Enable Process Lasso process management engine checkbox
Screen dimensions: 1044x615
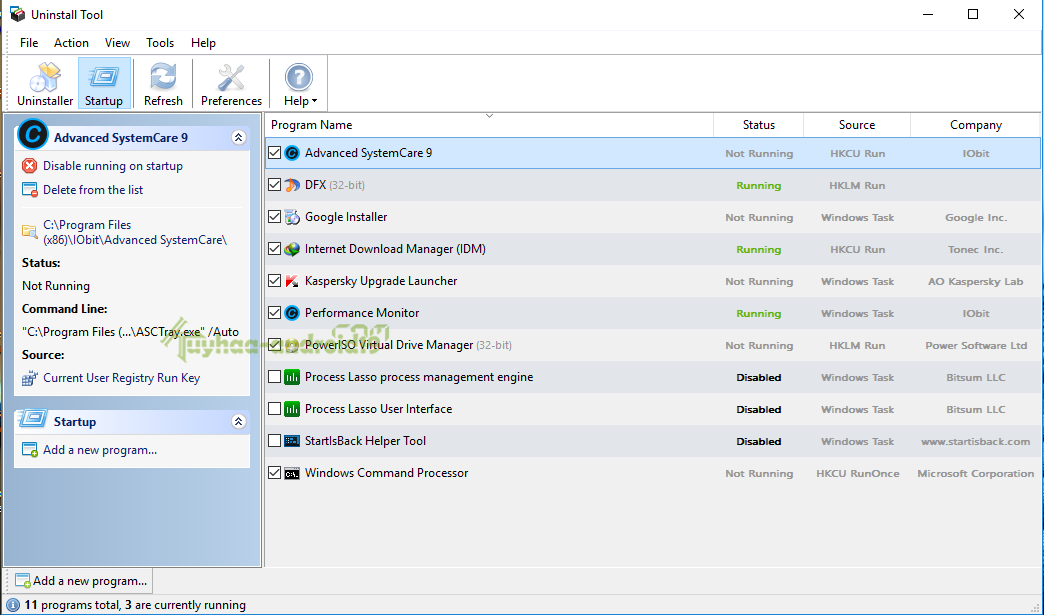click(274, 377)
